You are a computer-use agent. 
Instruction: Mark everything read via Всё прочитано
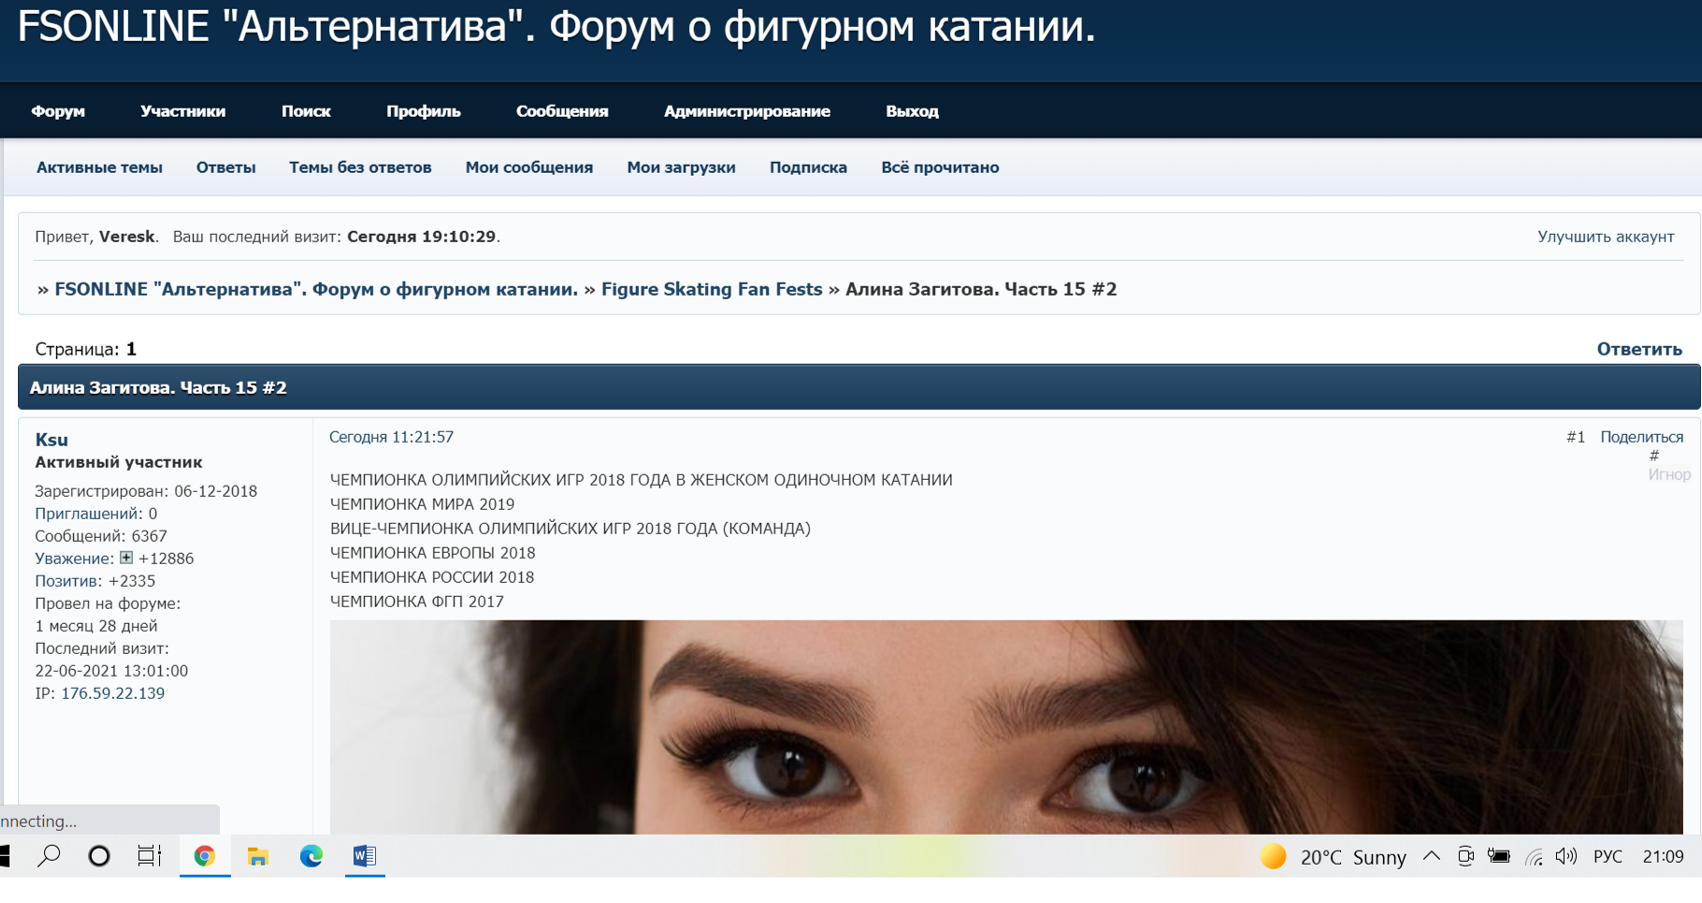coord(940,167)
